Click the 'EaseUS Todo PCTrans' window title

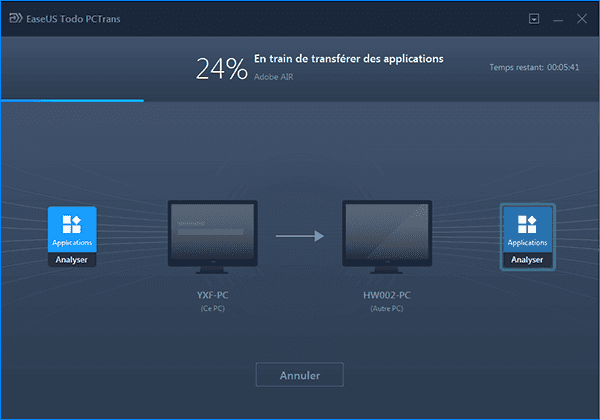tap(73, 19)
